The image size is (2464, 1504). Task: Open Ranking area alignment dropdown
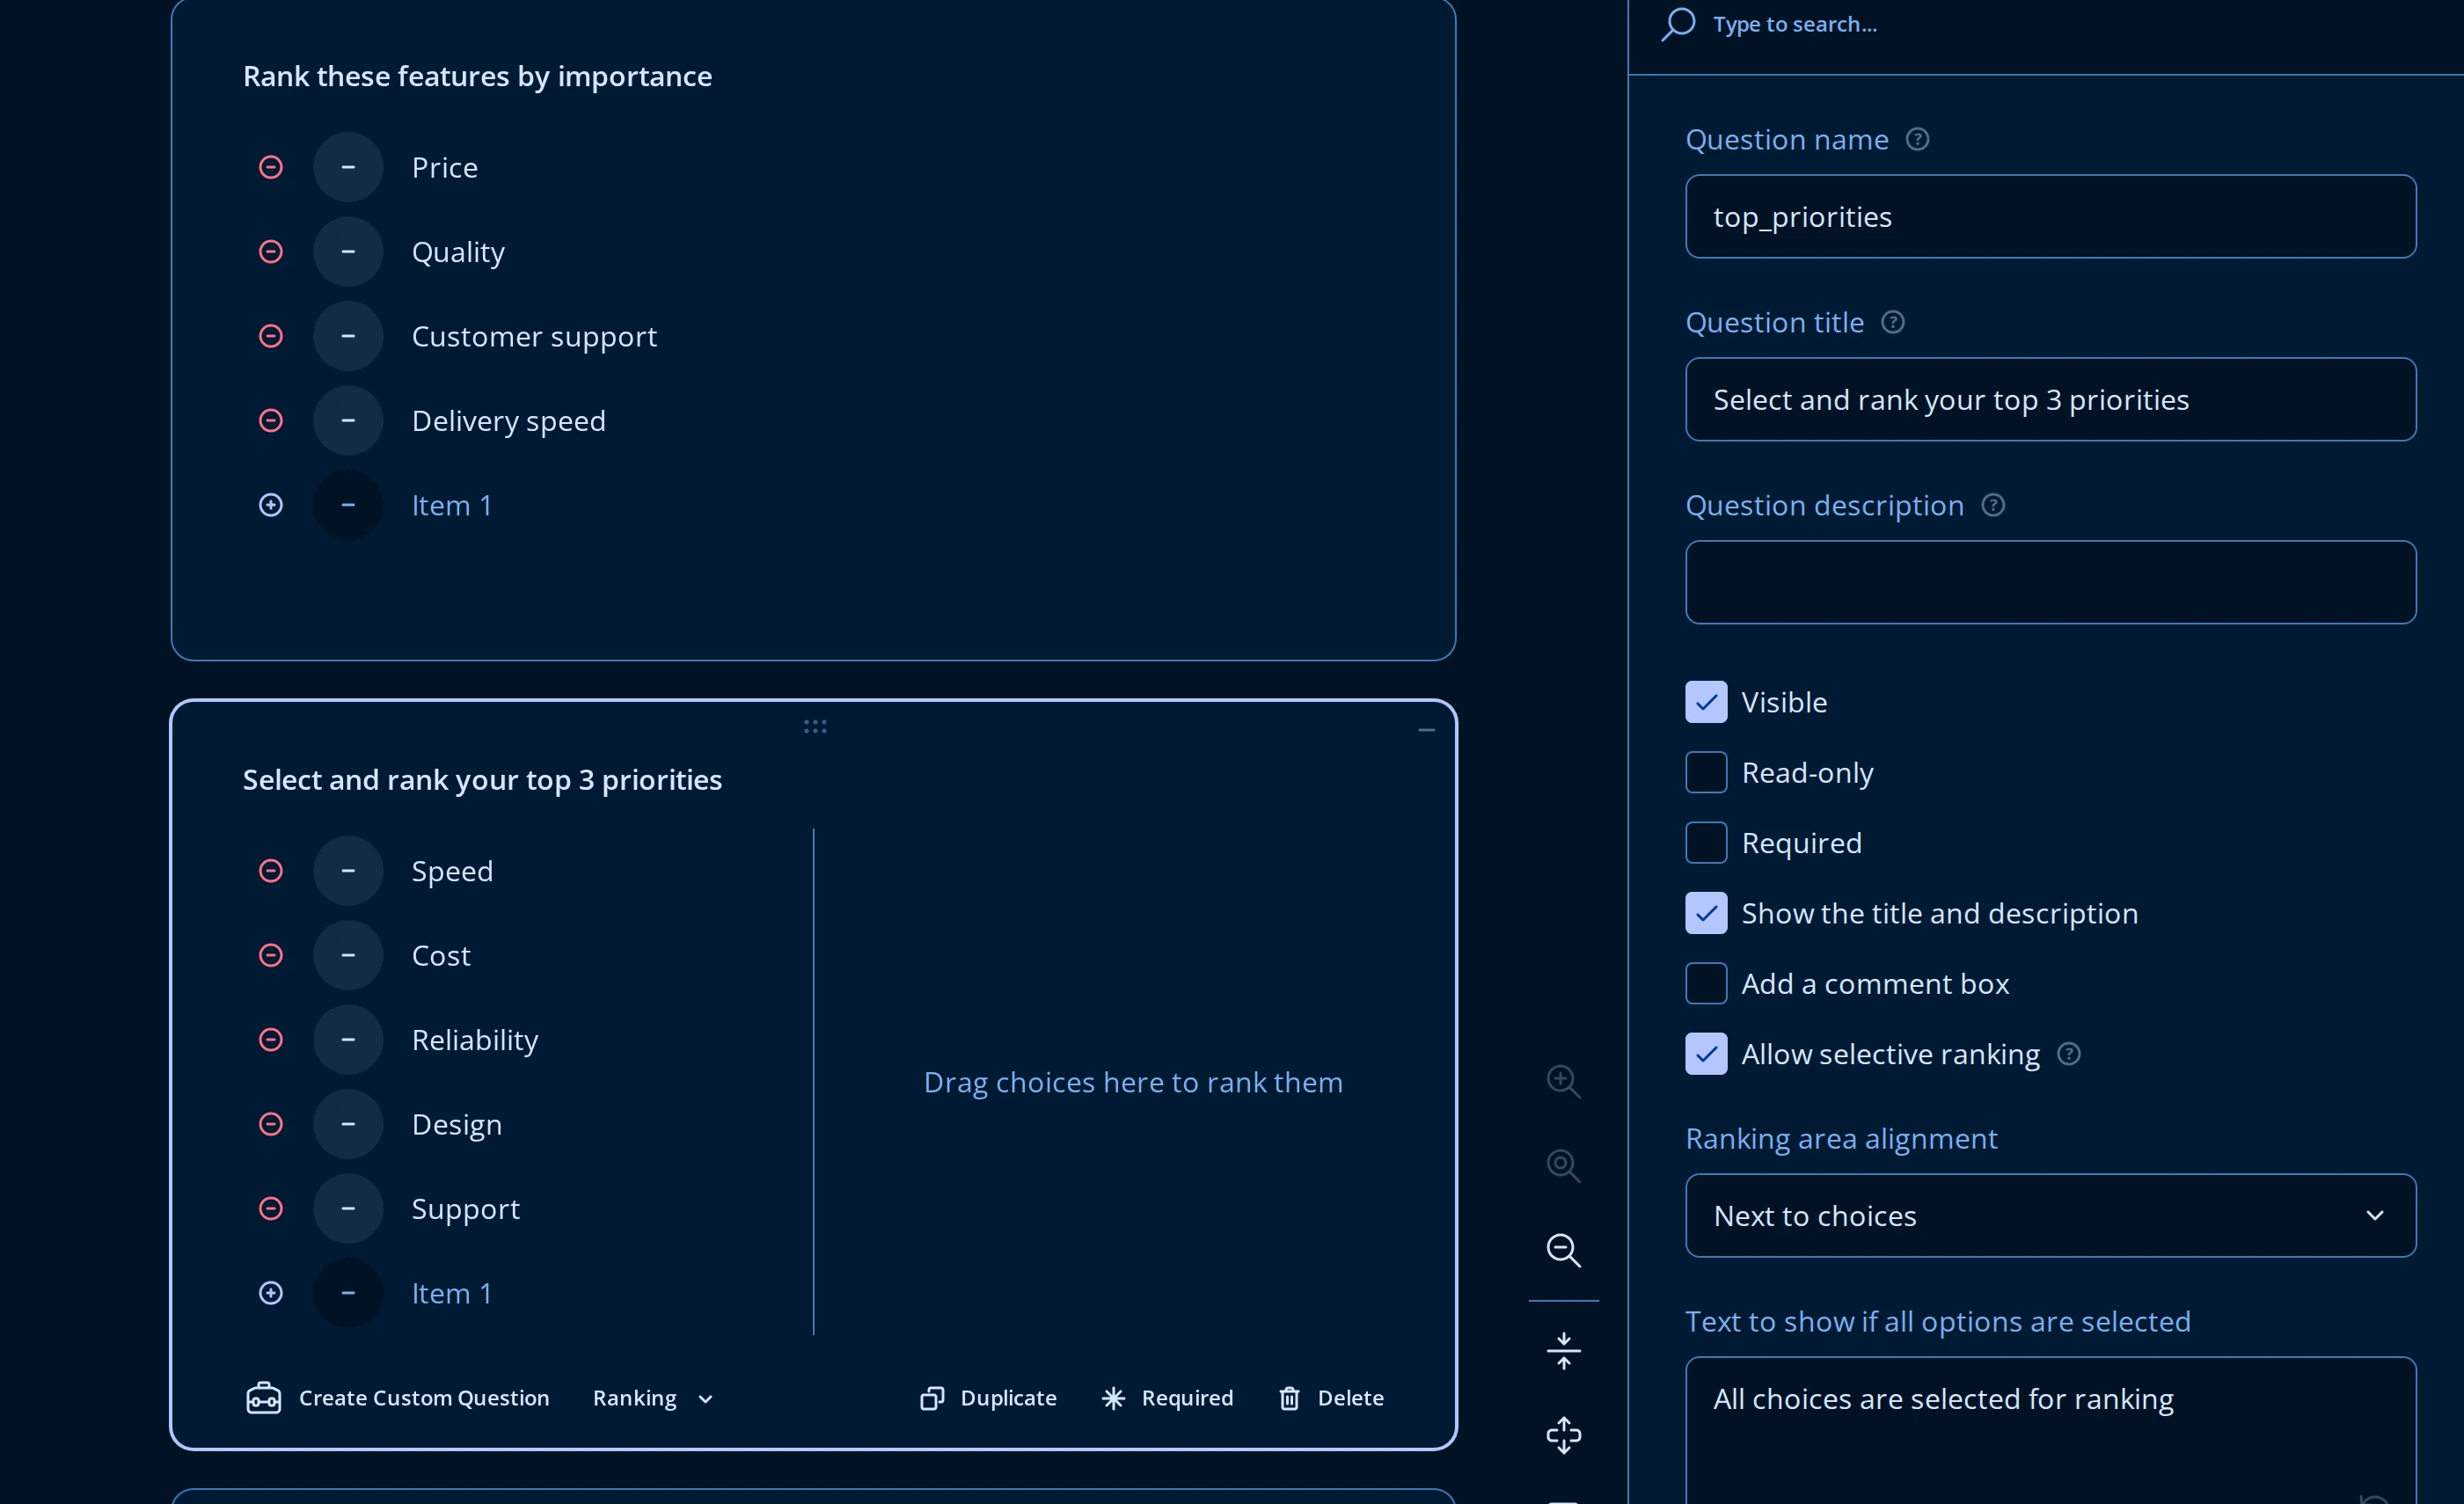(x=2050, y=1216)
